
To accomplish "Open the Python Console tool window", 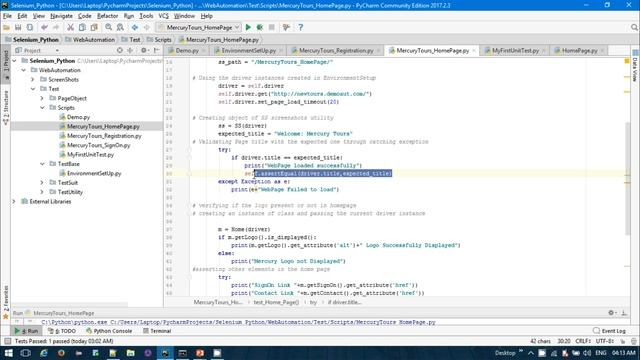I will (x=109, y=331).
